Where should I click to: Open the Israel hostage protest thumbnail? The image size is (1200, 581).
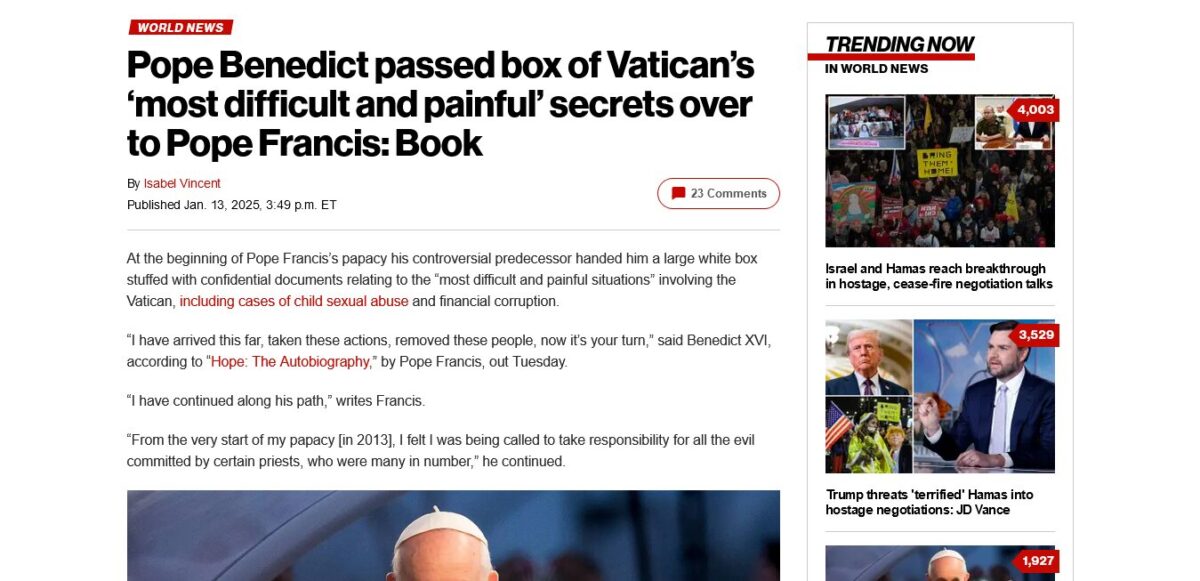[939, 171]
